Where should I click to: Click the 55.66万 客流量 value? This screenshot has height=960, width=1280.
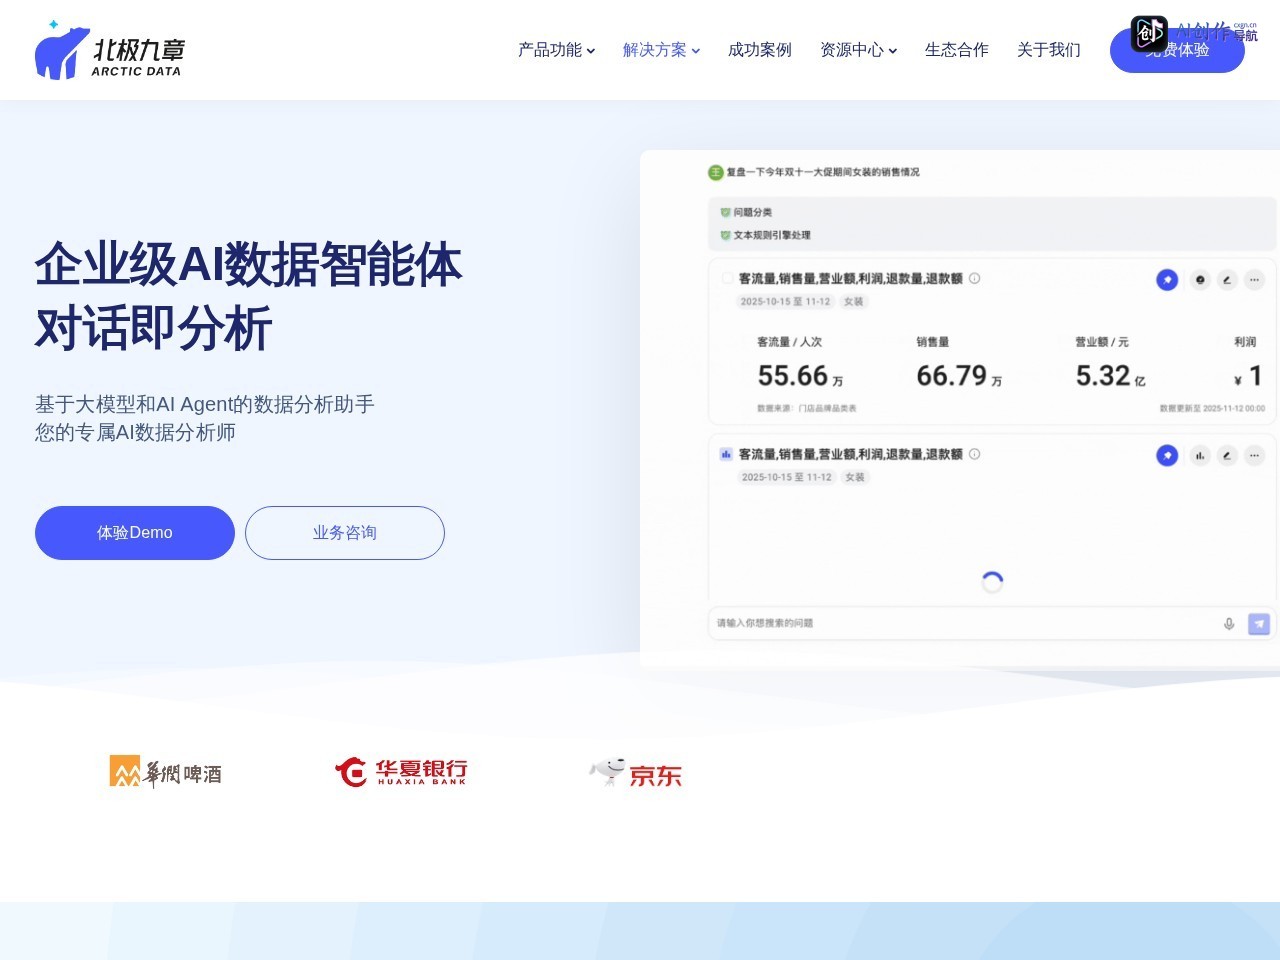(800, 376)
